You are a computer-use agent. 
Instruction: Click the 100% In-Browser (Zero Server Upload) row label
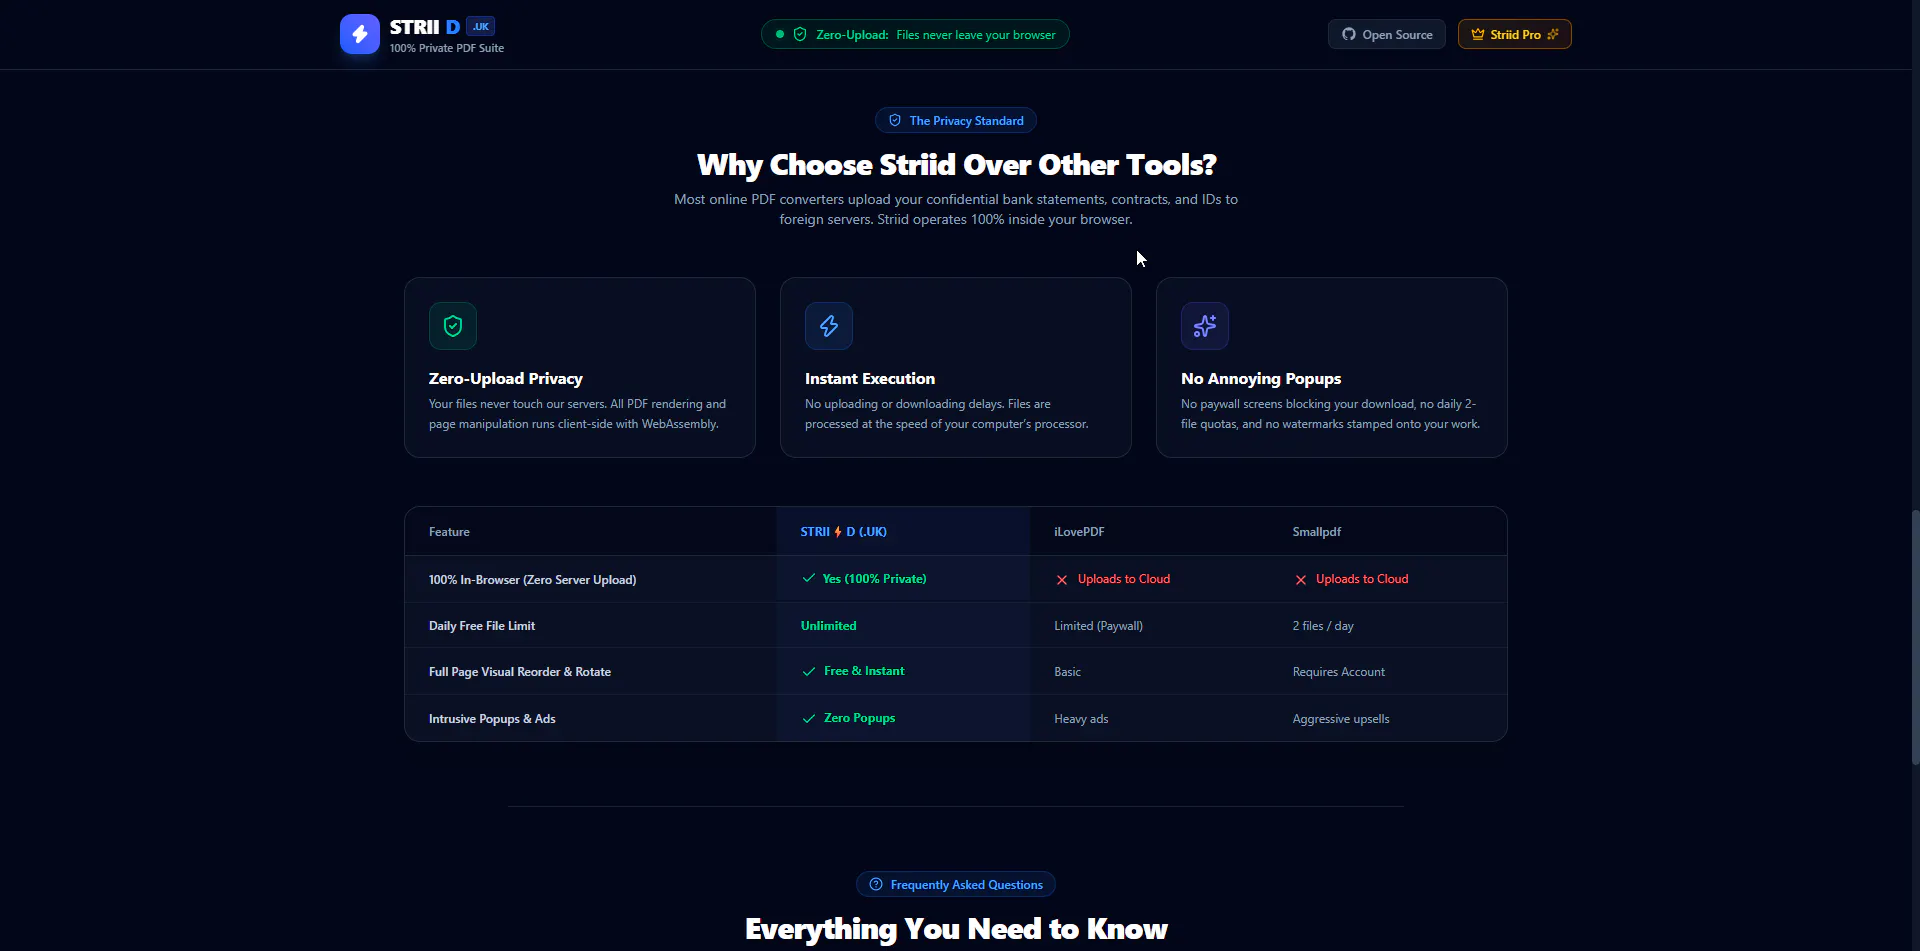pyautogui.click(x=533, y=580)
